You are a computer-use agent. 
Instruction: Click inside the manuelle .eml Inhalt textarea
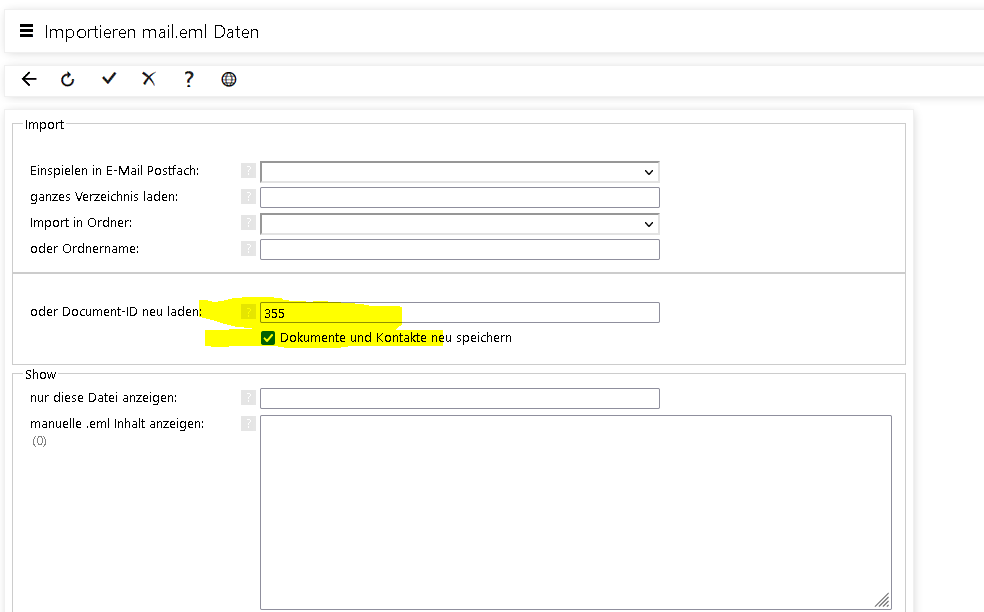pos(575,510)
